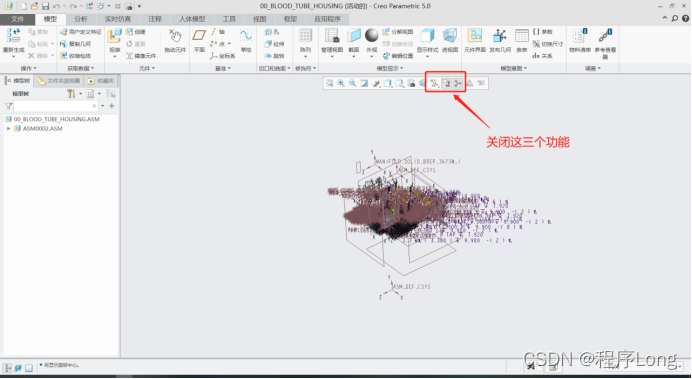
Task: Click the 组装 (Assemble) icon
Action: pyautogui.click(x=114, y=36)
